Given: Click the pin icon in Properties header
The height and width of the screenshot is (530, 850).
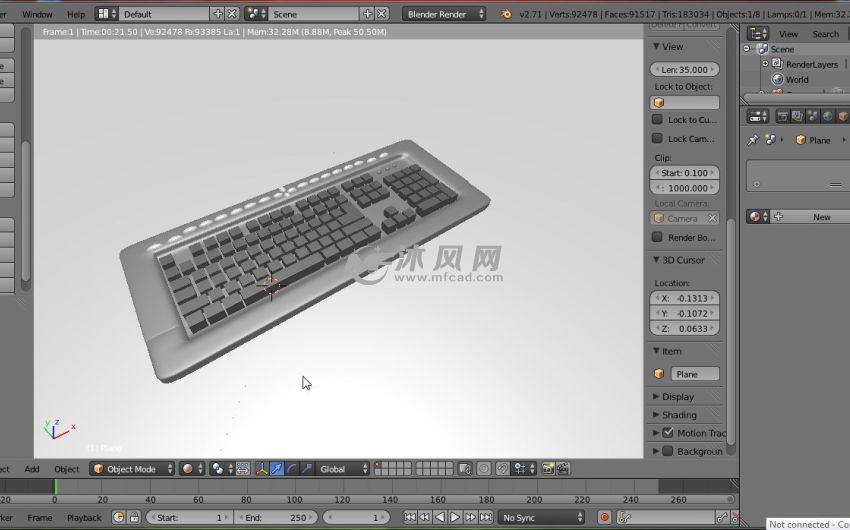Looking at the screenshot, I should [753, 140].
